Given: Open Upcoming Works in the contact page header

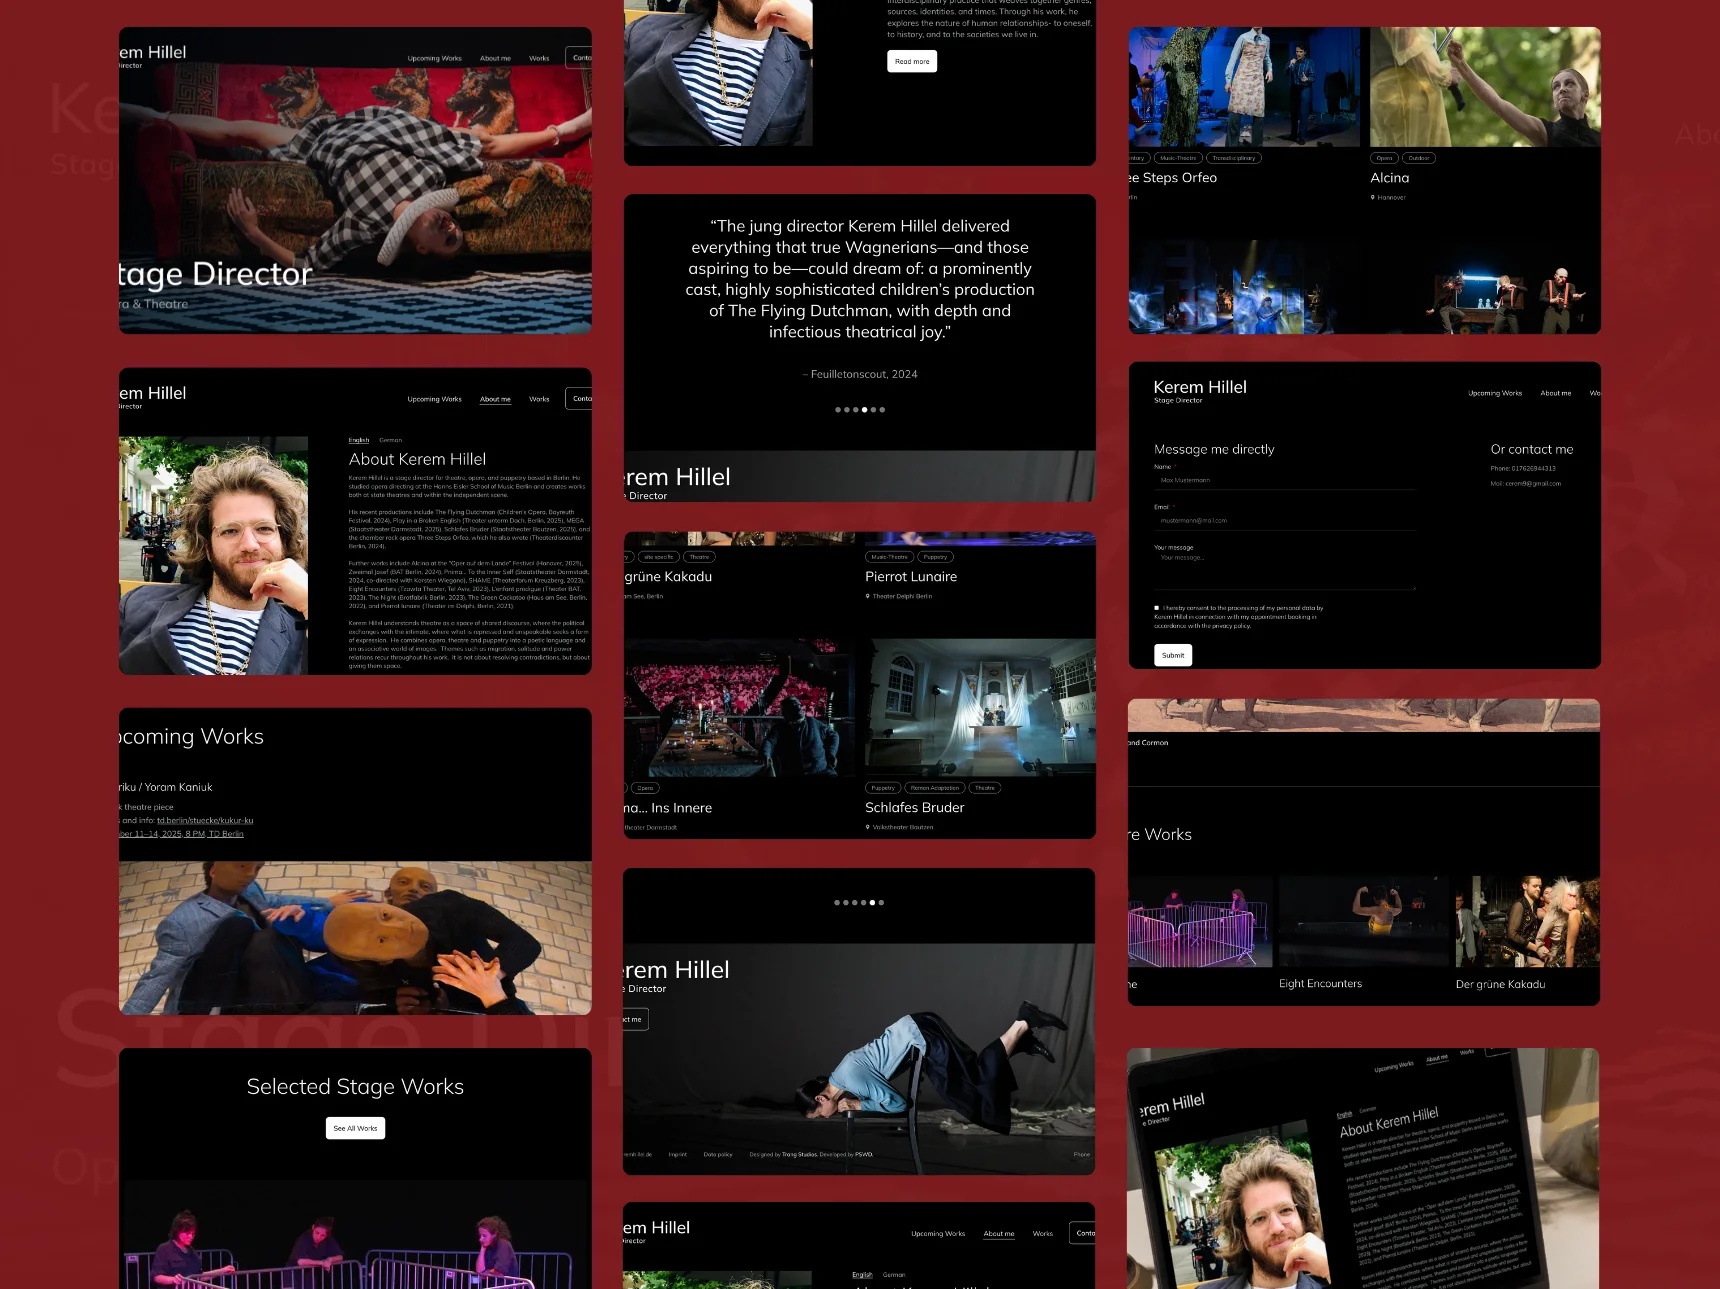Looking at the screenshot, I should pyautogui.click(x=1494, y=393).
